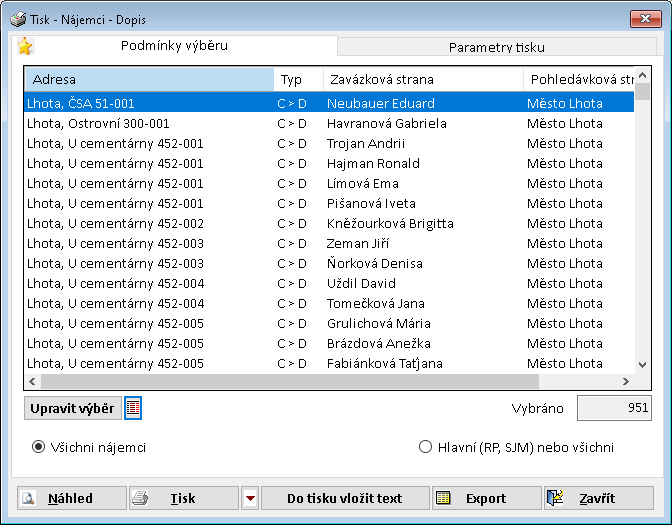The image size is (672, 525).
Task: Switch to Podmínky výběru tab
Action: point(174,45)
